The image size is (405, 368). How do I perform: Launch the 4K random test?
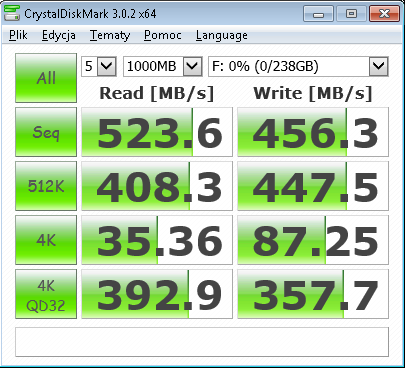point(46,240)
